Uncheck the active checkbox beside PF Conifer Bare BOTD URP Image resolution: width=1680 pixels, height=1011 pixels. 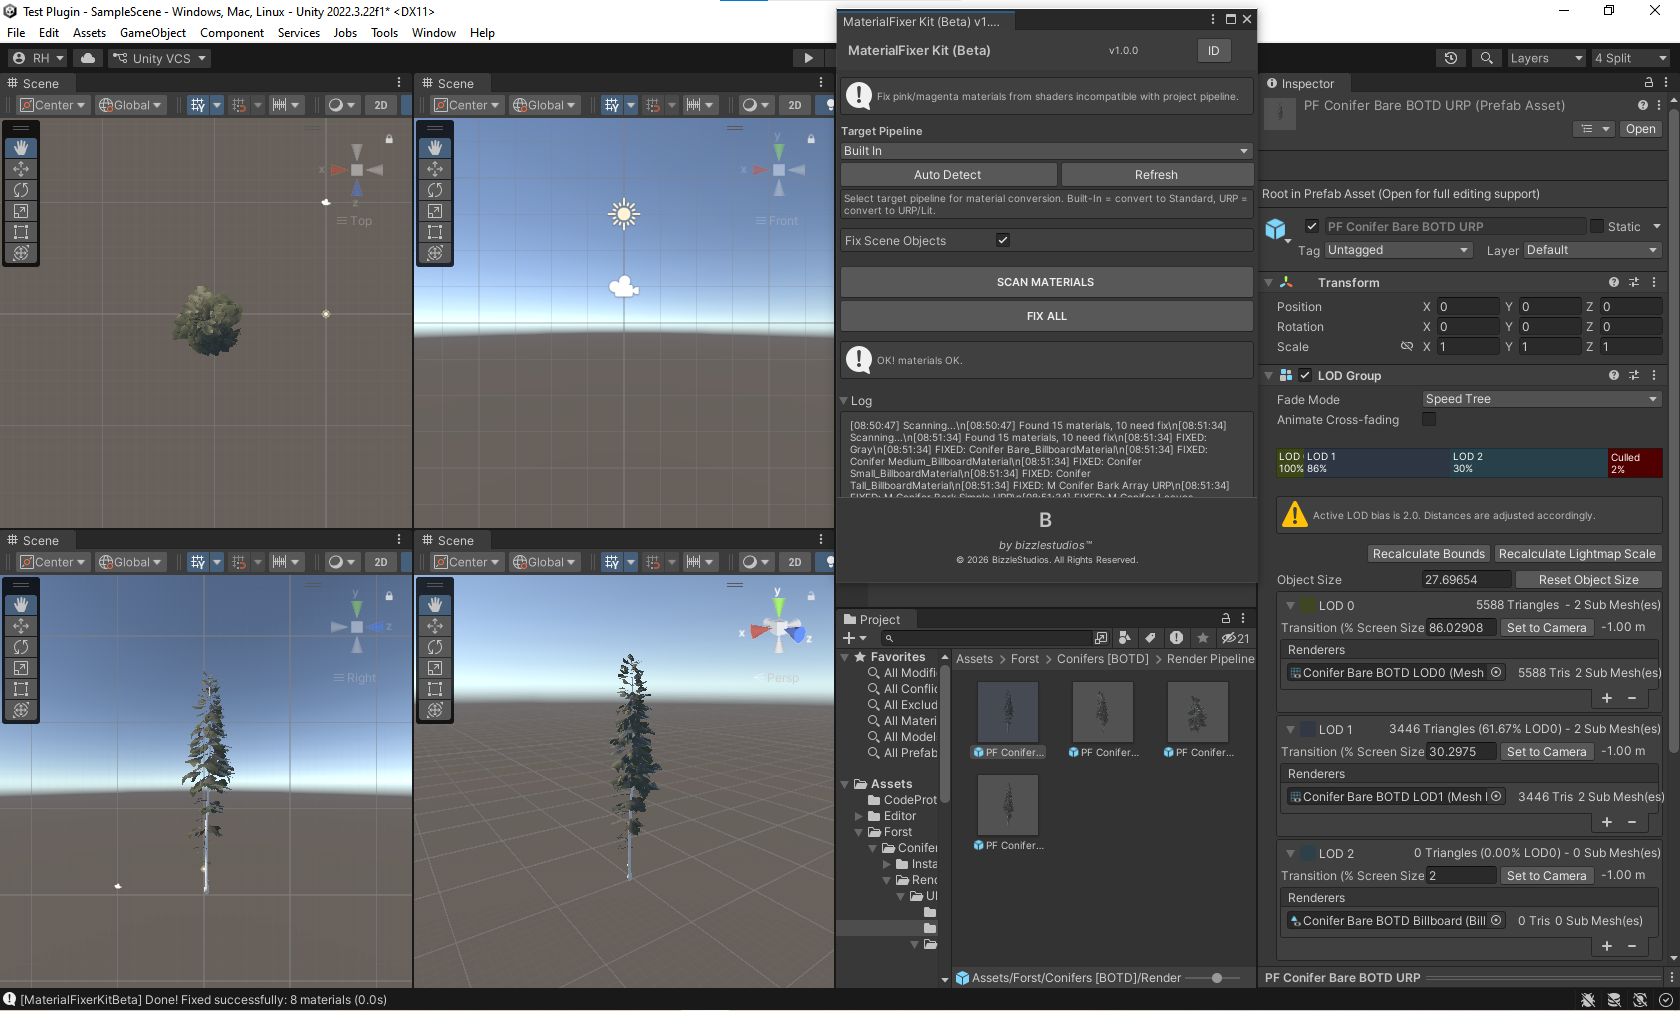point(1312,226)
